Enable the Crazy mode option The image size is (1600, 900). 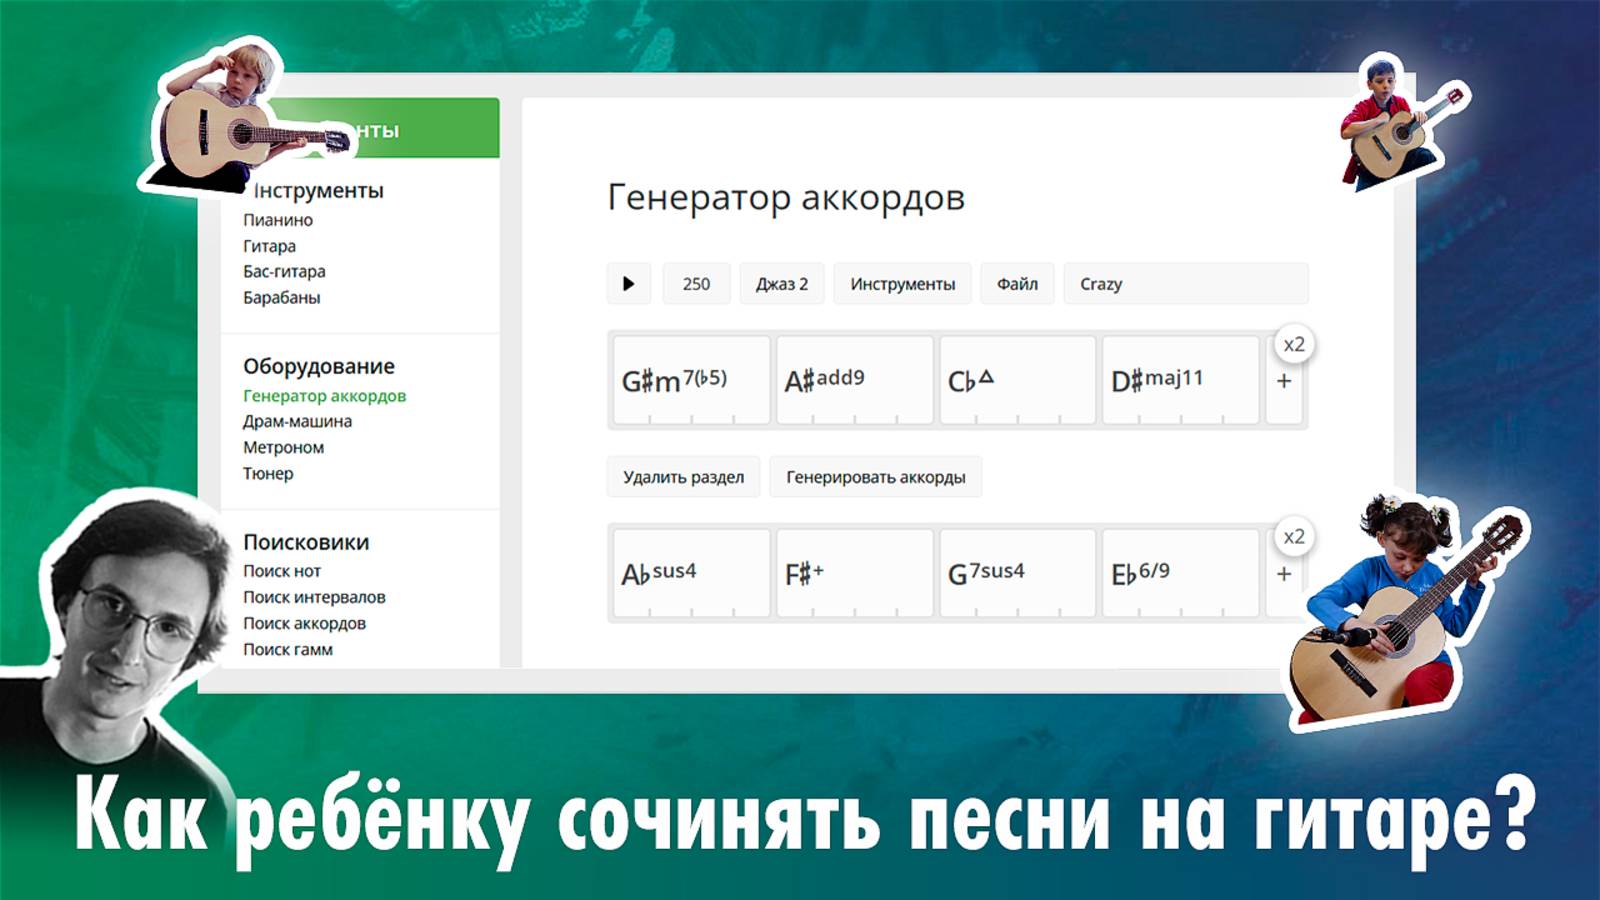click(1098, 284)
